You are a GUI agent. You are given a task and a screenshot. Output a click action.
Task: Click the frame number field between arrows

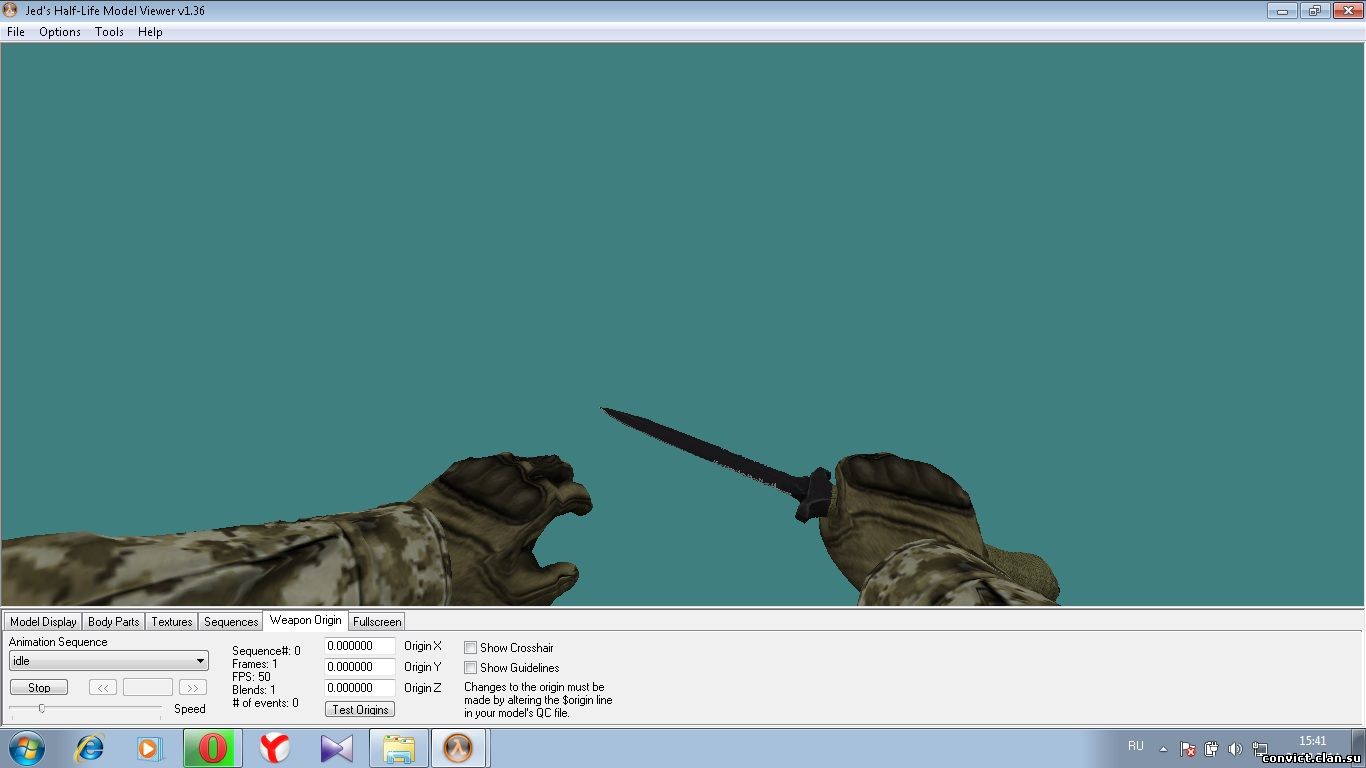(x=148, y=688)
